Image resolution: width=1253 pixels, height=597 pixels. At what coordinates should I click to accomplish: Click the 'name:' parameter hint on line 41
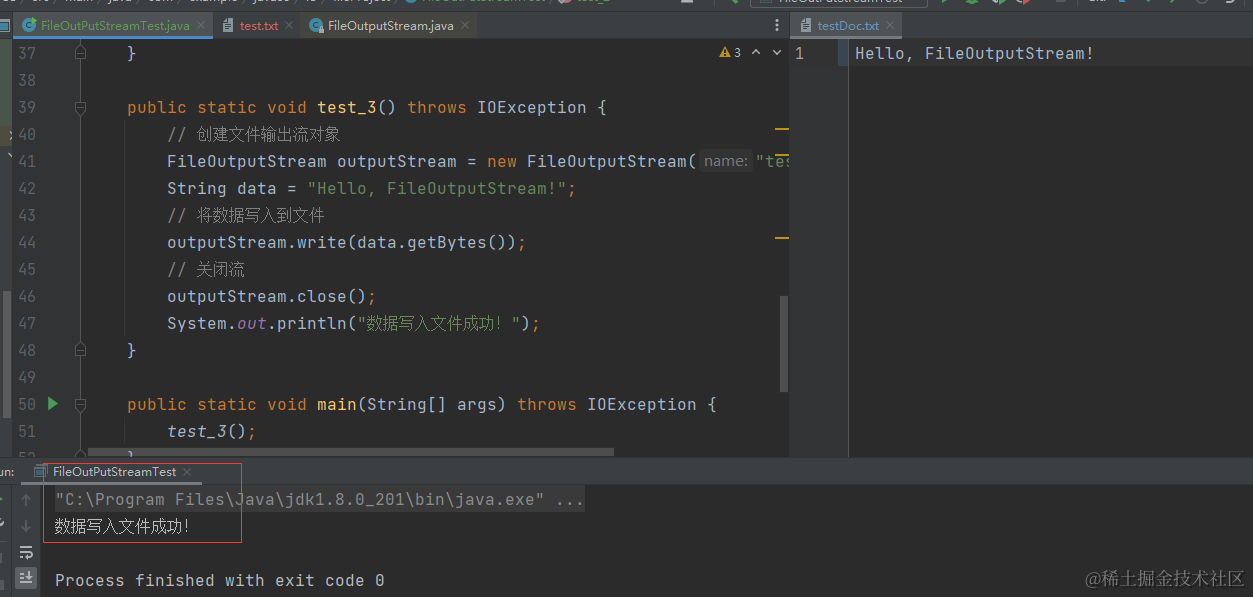[x=725, y=161]
